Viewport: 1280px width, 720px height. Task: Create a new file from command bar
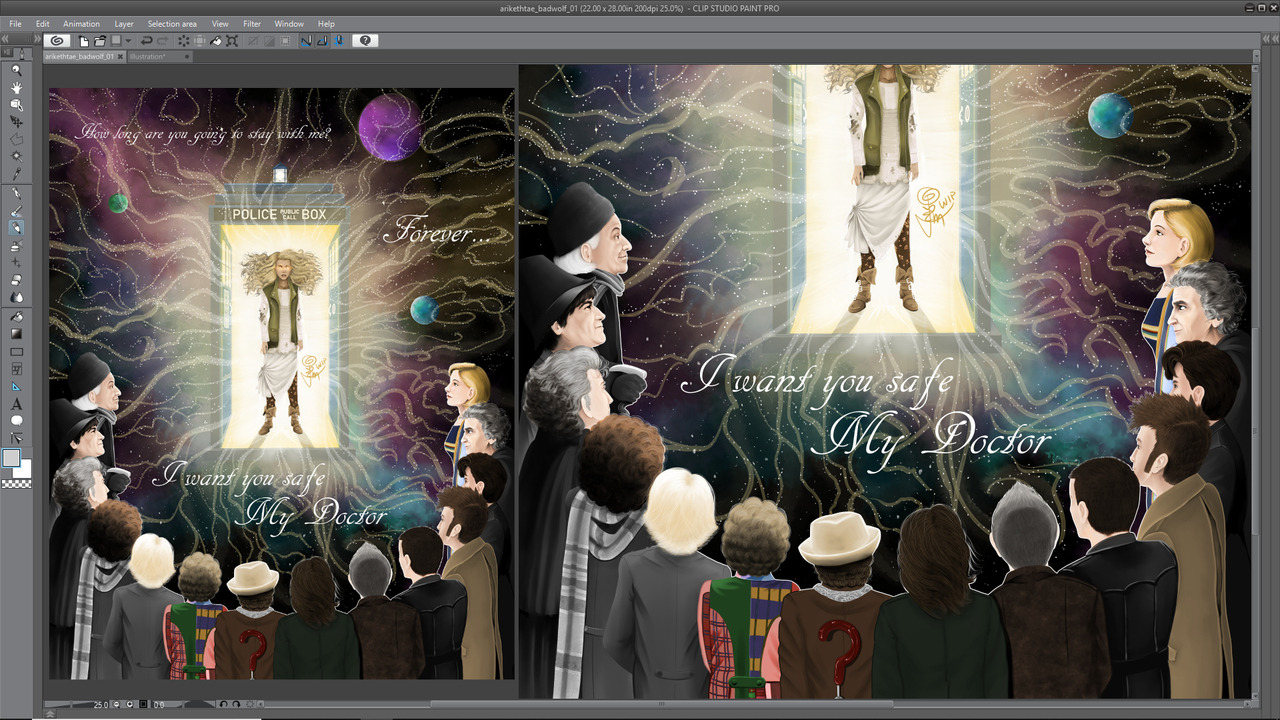coord(84,41)
